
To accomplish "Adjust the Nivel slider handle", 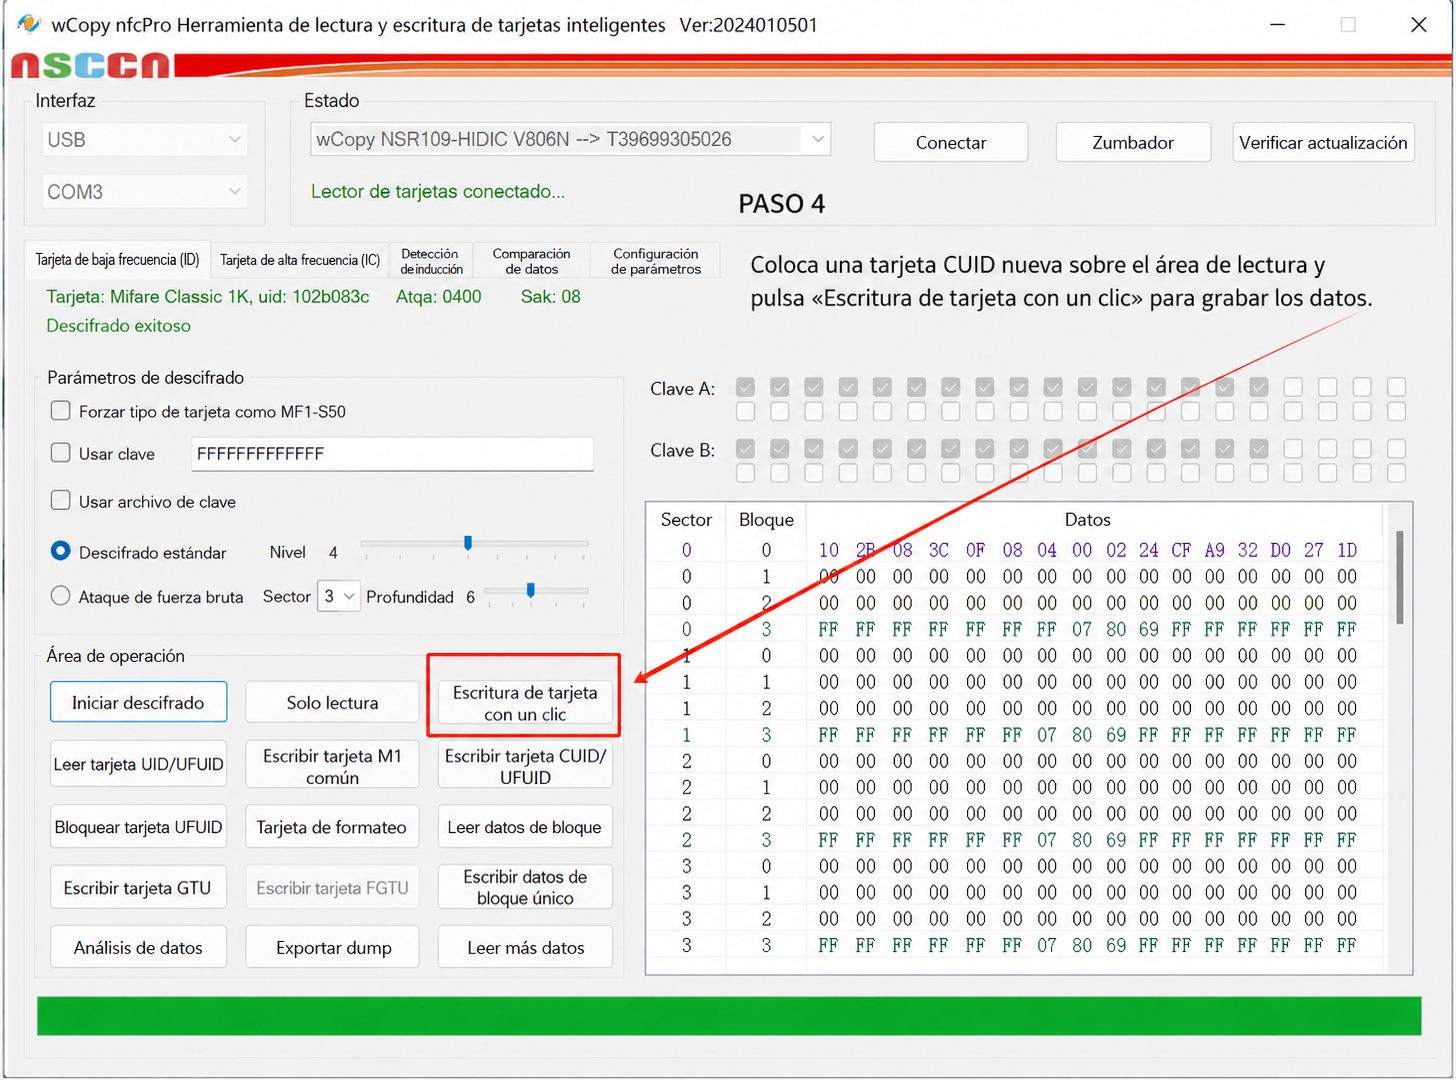I will point(468,543).
